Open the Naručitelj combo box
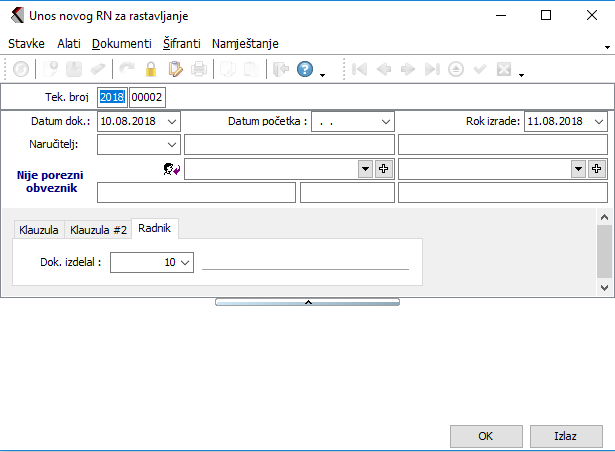 pyautogui.click(x=172, y=145)
